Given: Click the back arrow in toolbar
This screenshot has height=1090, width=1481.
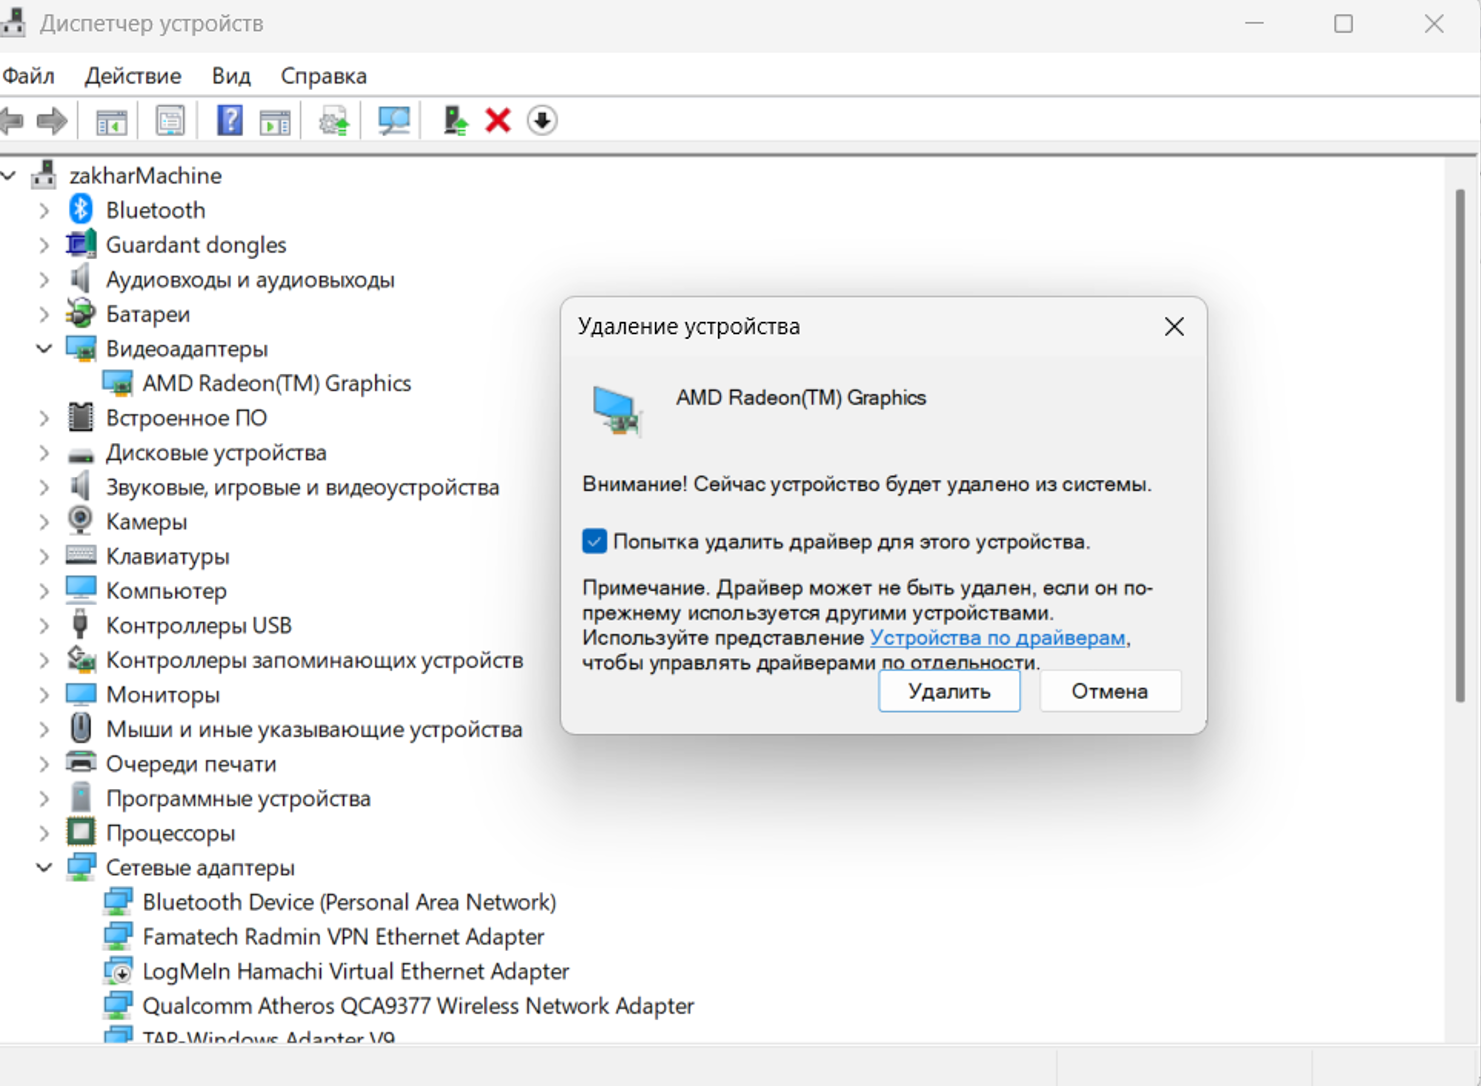Looking at the screenshot, I should (x=13, y=121).
